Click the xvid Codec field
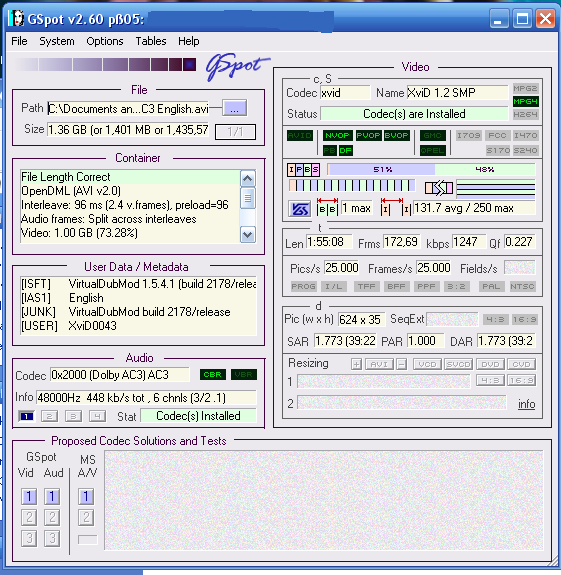 point(345,93)
